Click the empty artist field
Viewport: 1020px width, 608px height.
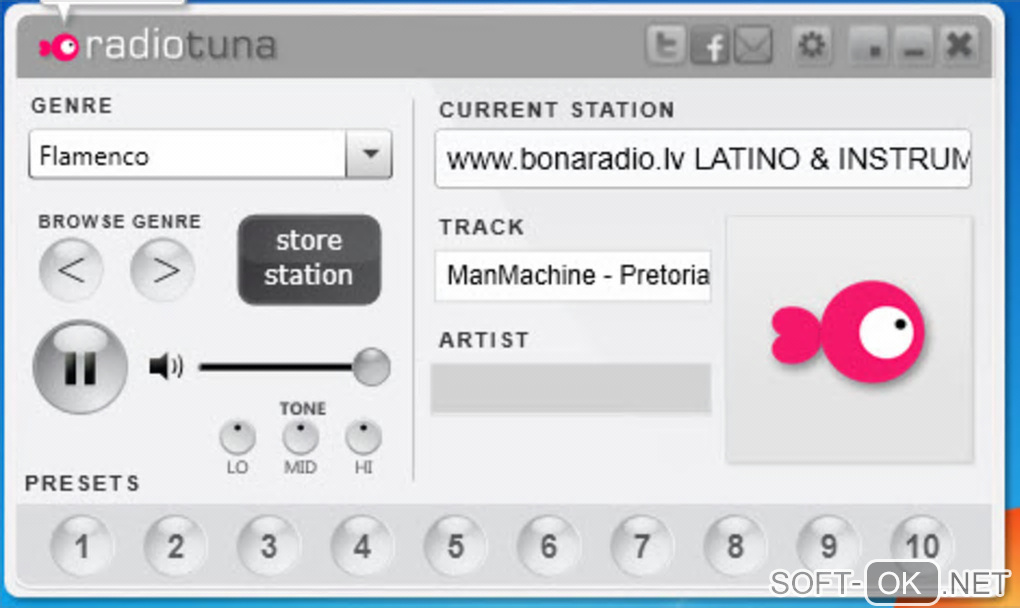[570, 388]
